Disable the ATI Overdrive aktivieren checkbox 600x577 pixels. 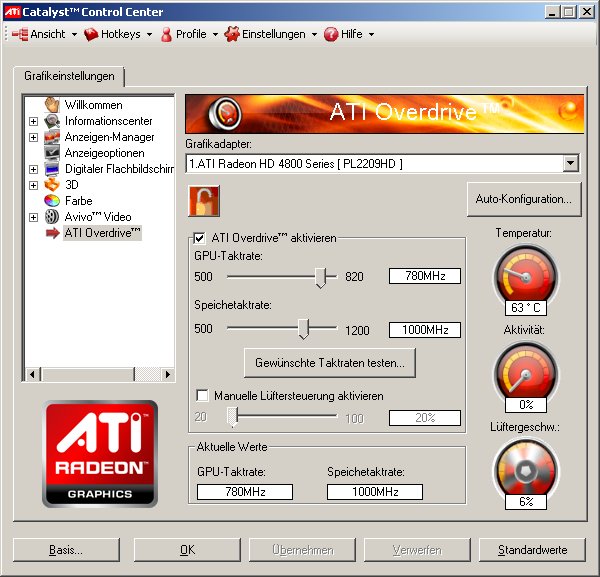click(200, 238)
